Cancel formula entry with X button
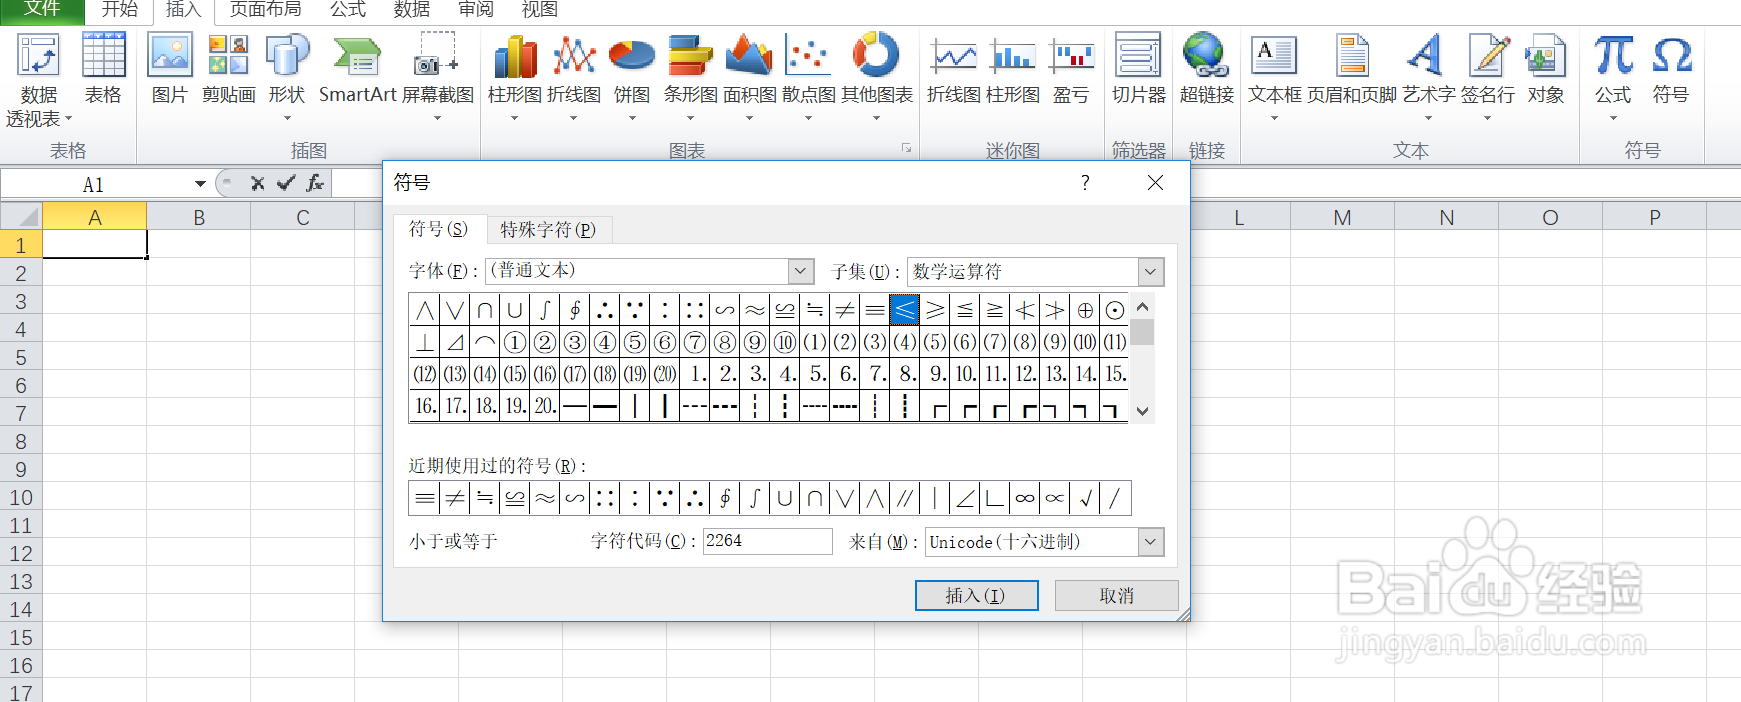The width and height of the screenshot is (1741, 702). [257, 183]
